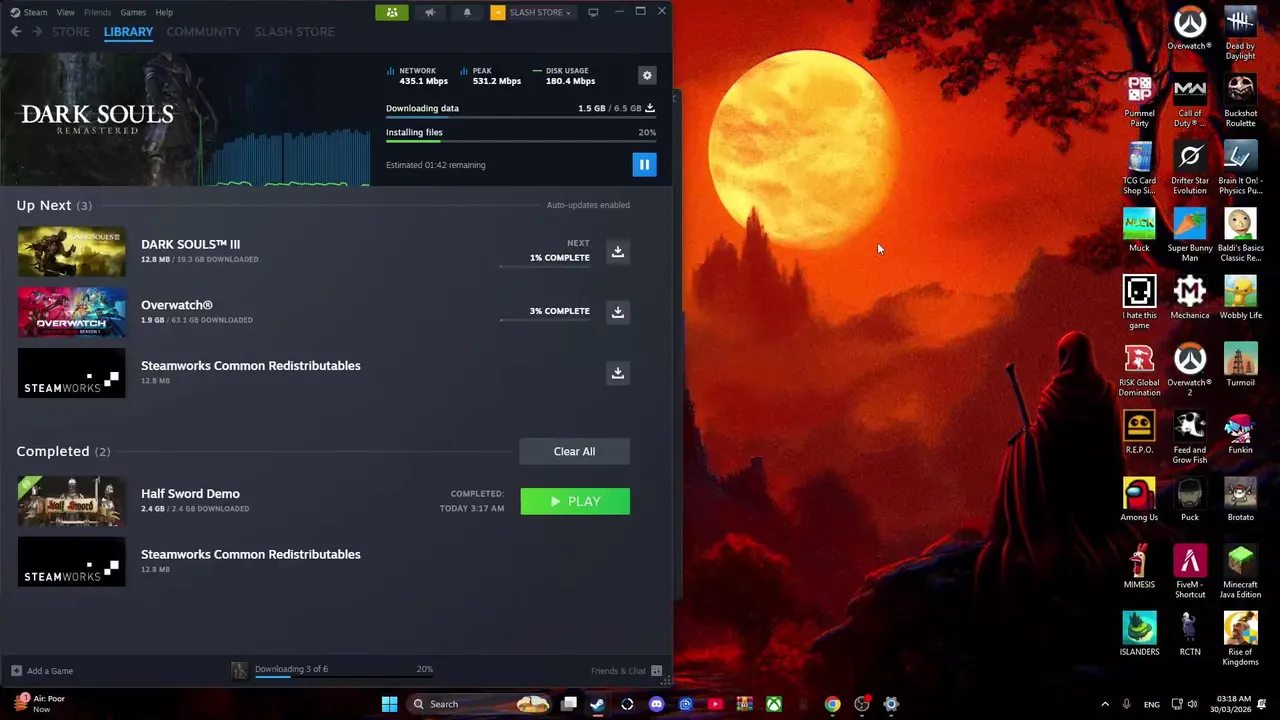Open Discord from the taskbar
Screen dimensions: 1280x720
click(x=656, y=704)
